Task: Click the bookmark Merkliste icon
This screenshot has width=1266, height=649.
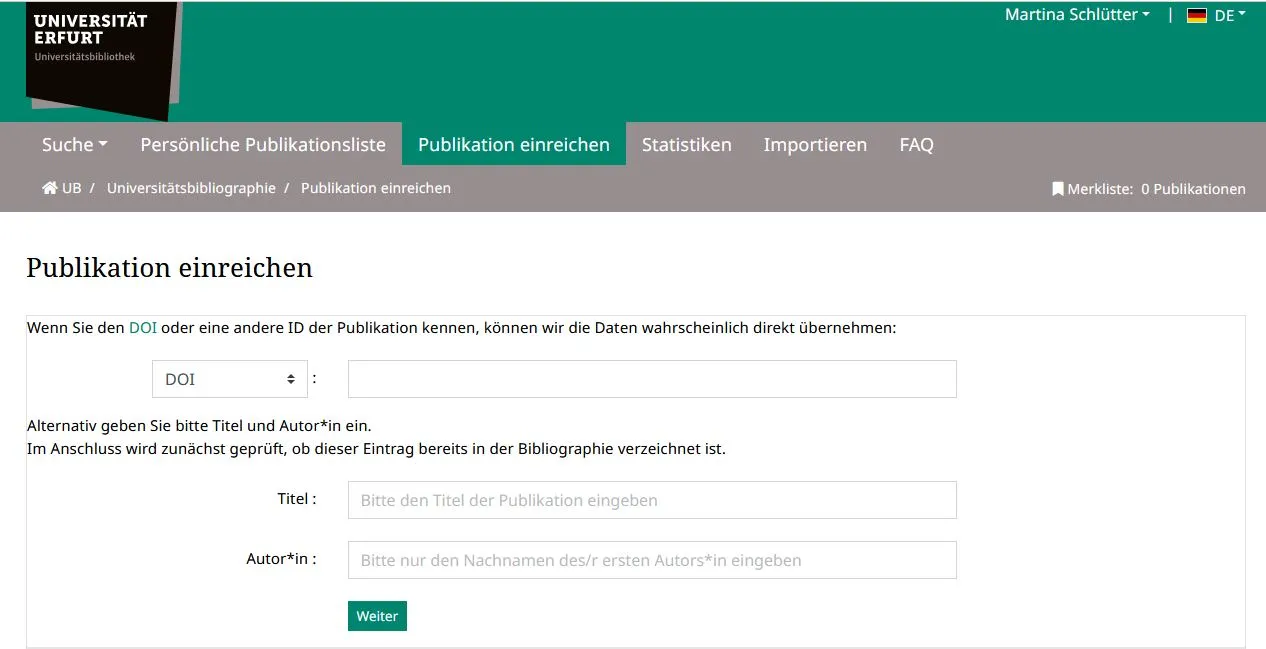Action: click(x=1057, y=189)
